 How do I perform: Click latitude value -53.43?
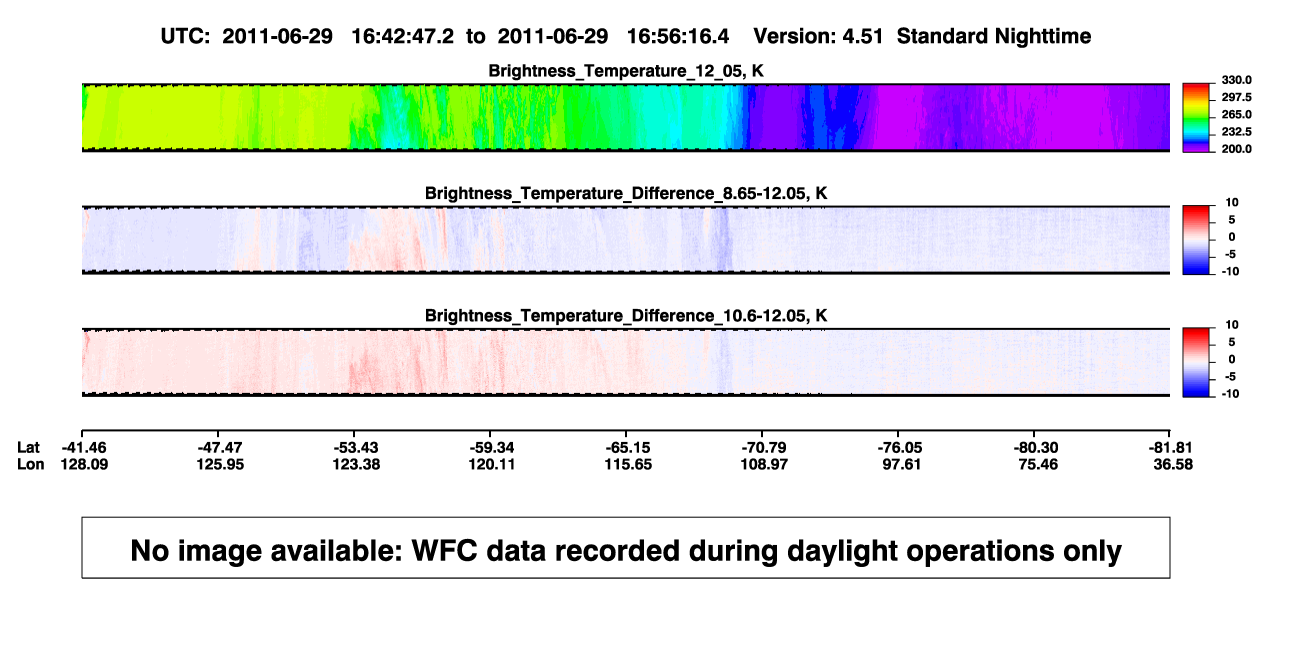point(354,447)
